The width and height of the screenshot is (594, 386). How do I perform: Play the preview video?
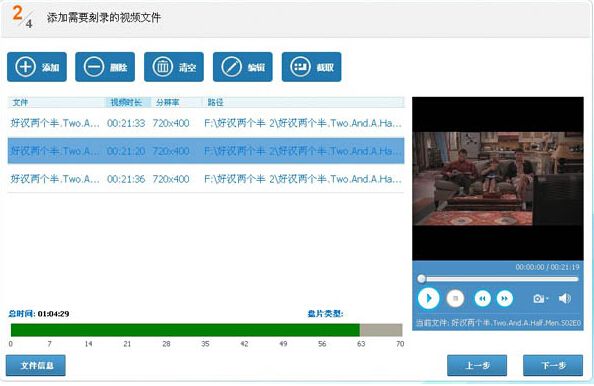click(x=428, y=298)
